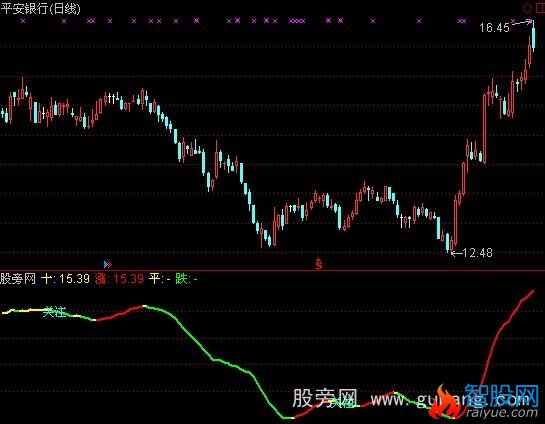
Task: Select the 12.48 low price label
Action: pos(478,253)
